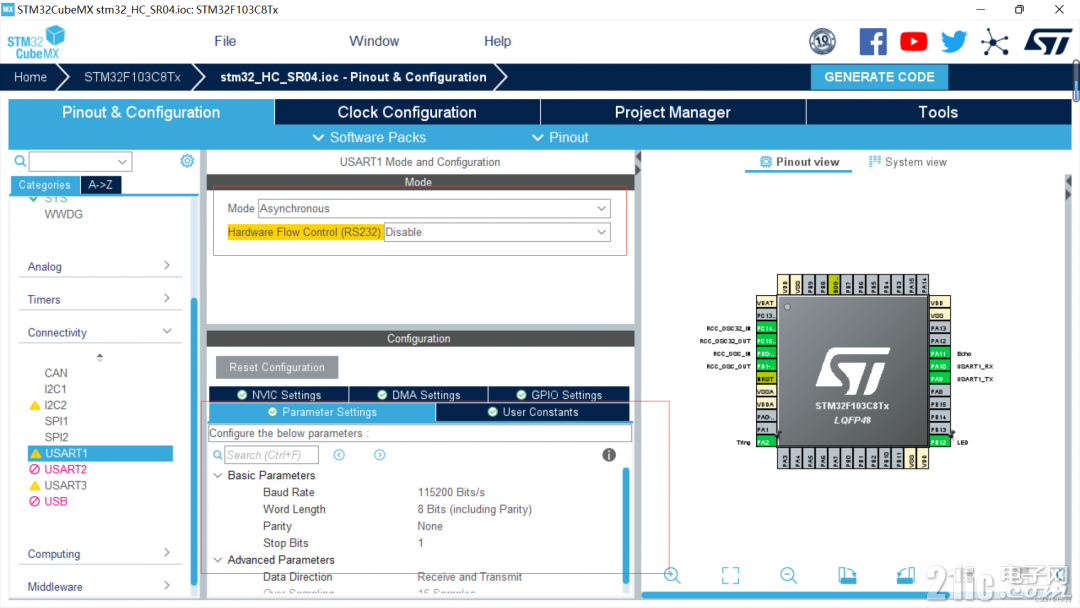The width and height of the screenshot is (1080, 608).
Task: Select pin PA9 labeled USART1_TX
Action: tap(939, 379)
